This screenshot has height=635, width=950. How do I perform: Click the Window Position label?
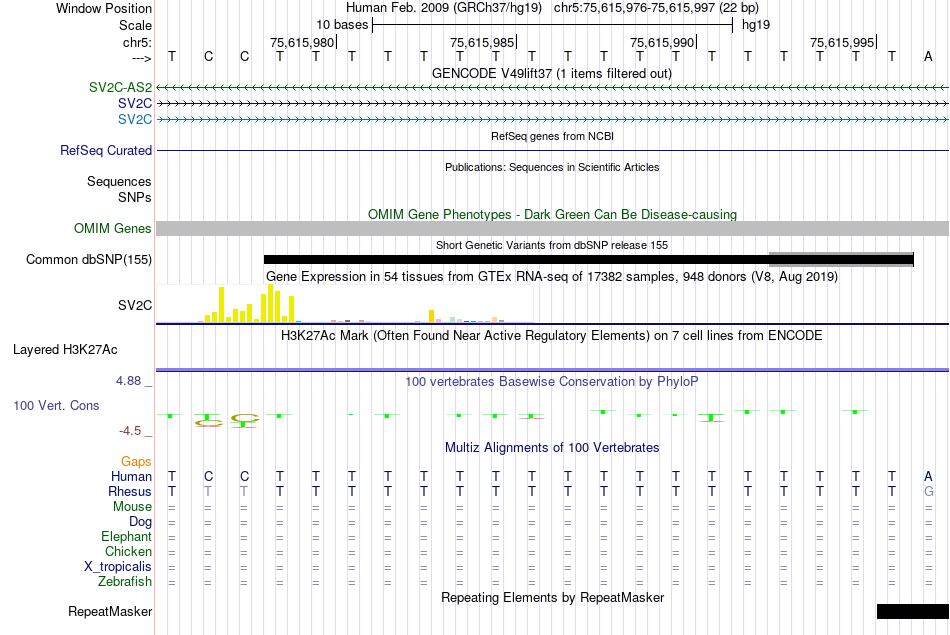coord(104,8)
